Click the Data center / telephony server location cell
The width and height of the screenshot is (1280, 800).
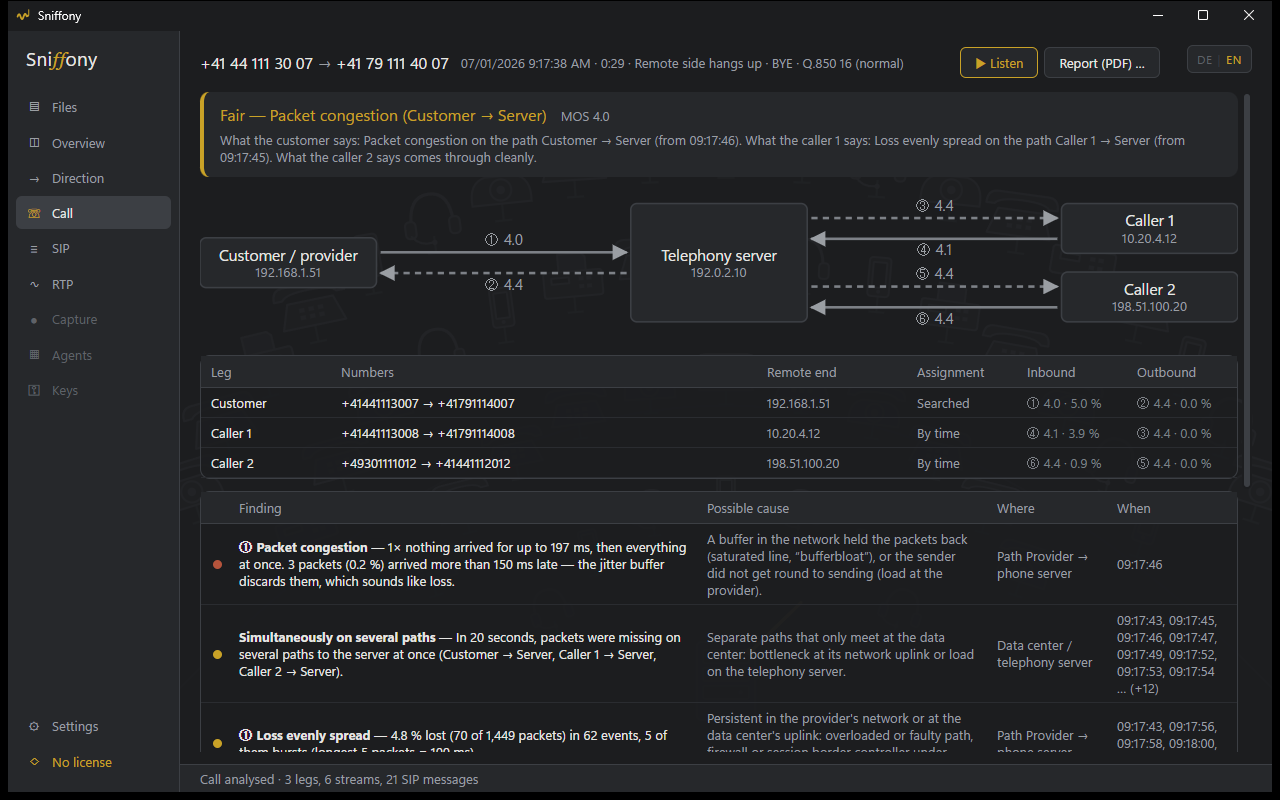[1045, 654]
